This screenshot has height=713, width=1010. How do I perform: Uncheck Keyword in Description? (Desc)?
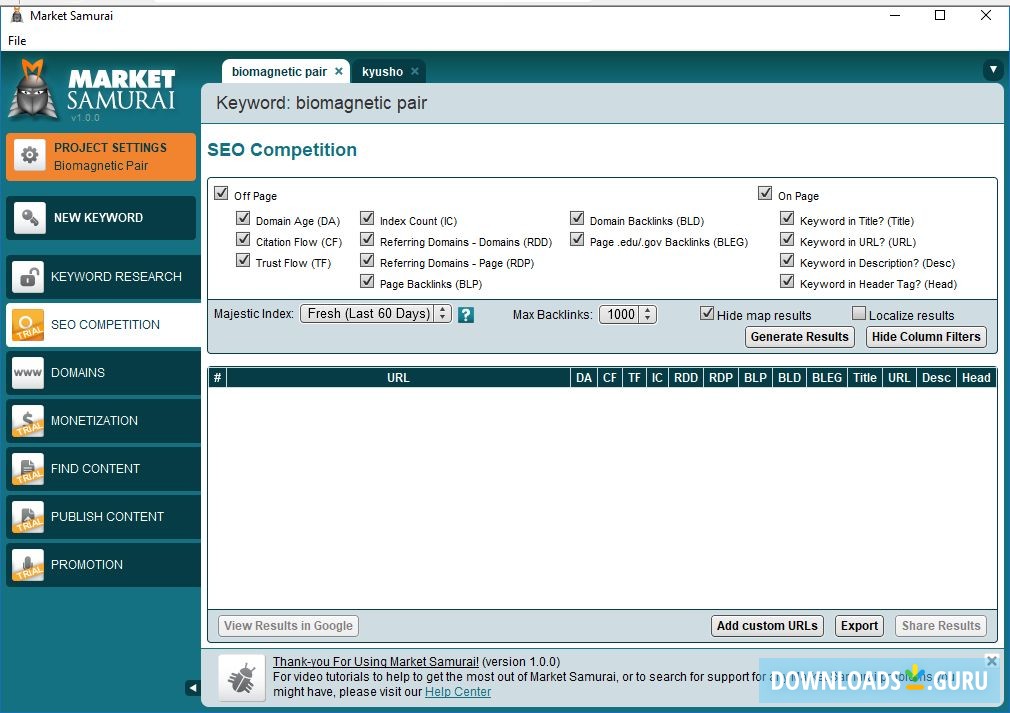coord(787,260)
